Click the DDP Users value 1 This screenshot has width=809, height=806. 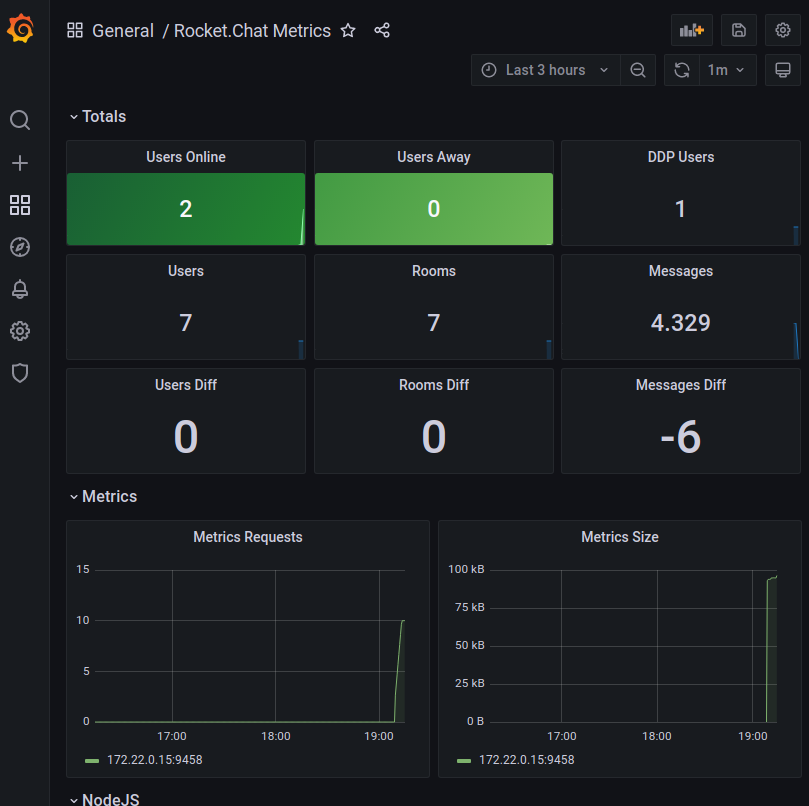(681, 209)
